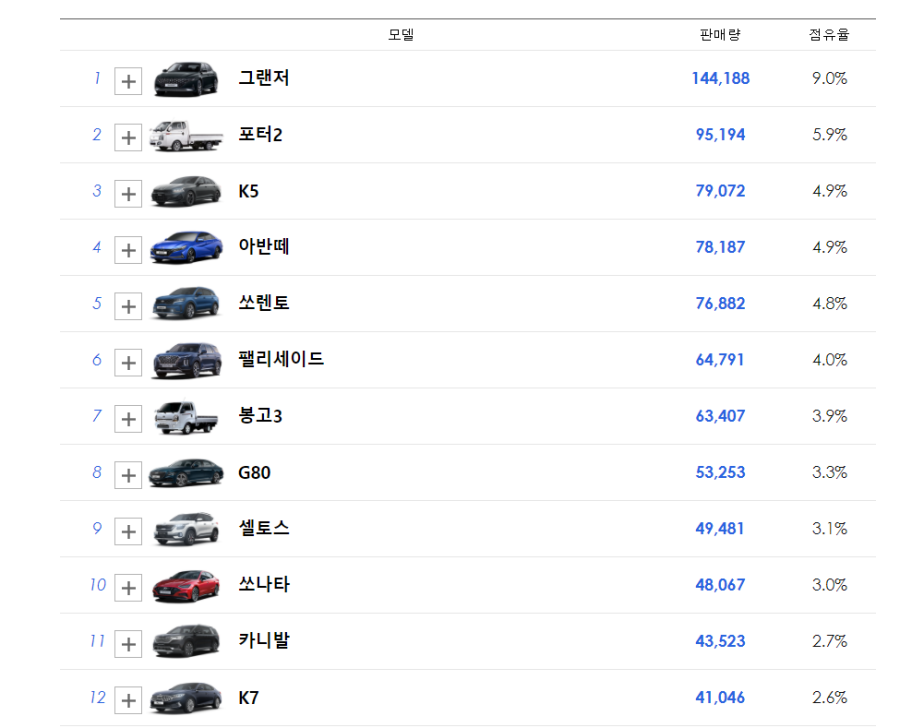Open the 팰리세이드 SUV thumbnail
The height and width of the screenshot is (728, 900).
pyautogui.click(x=186, y=360)
